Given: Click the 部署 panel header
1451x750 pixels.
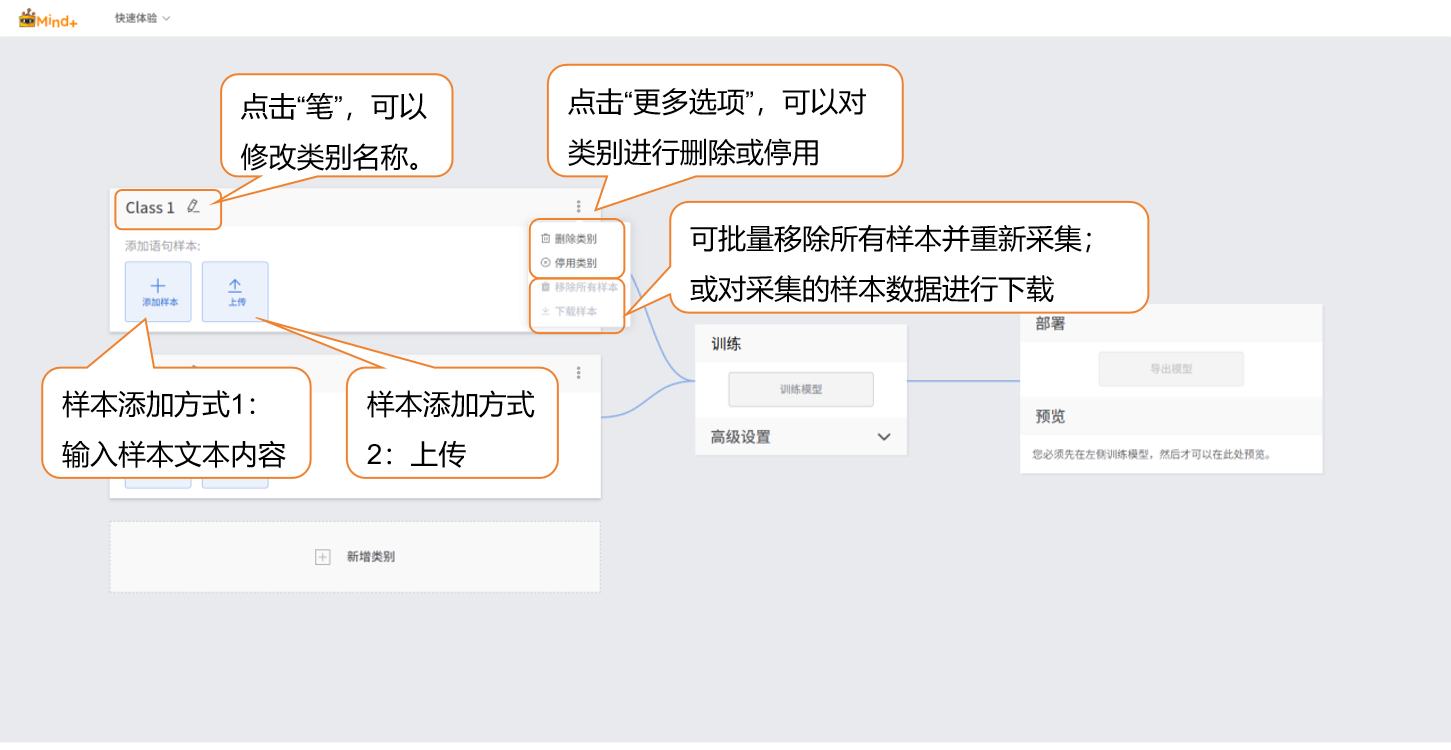Looking at the screenshot, I should pos(1051,325).
